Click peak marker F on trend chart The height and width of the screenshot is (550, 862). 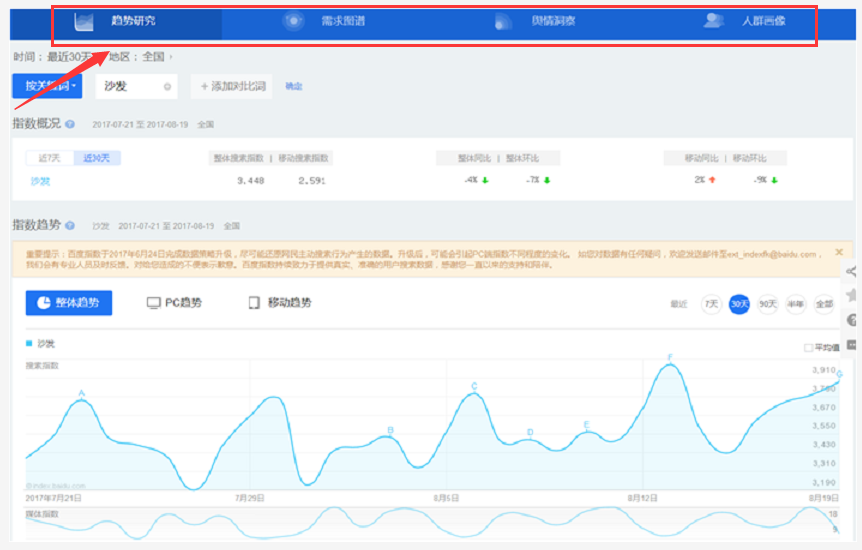coord(669,358)
